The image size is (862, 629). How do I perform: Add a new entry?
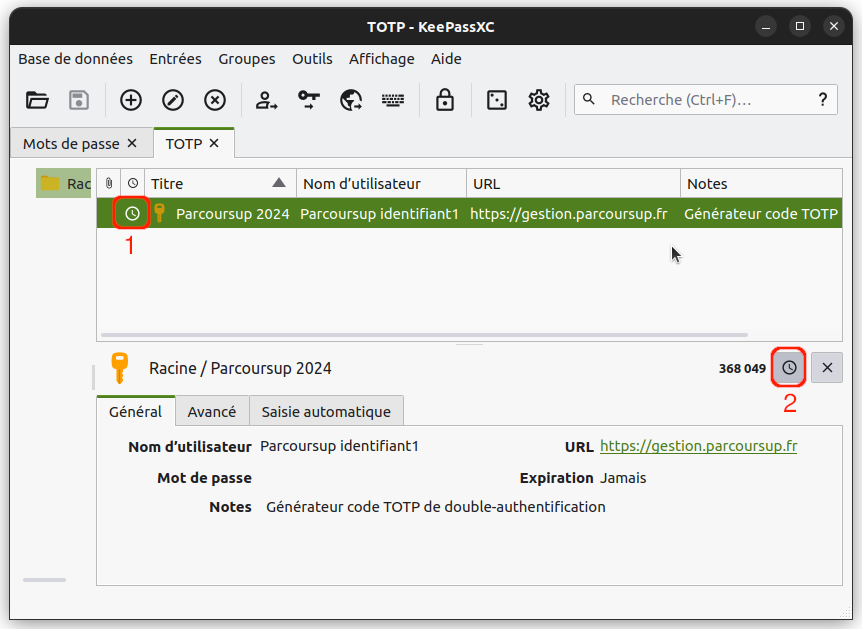point(130,99)
